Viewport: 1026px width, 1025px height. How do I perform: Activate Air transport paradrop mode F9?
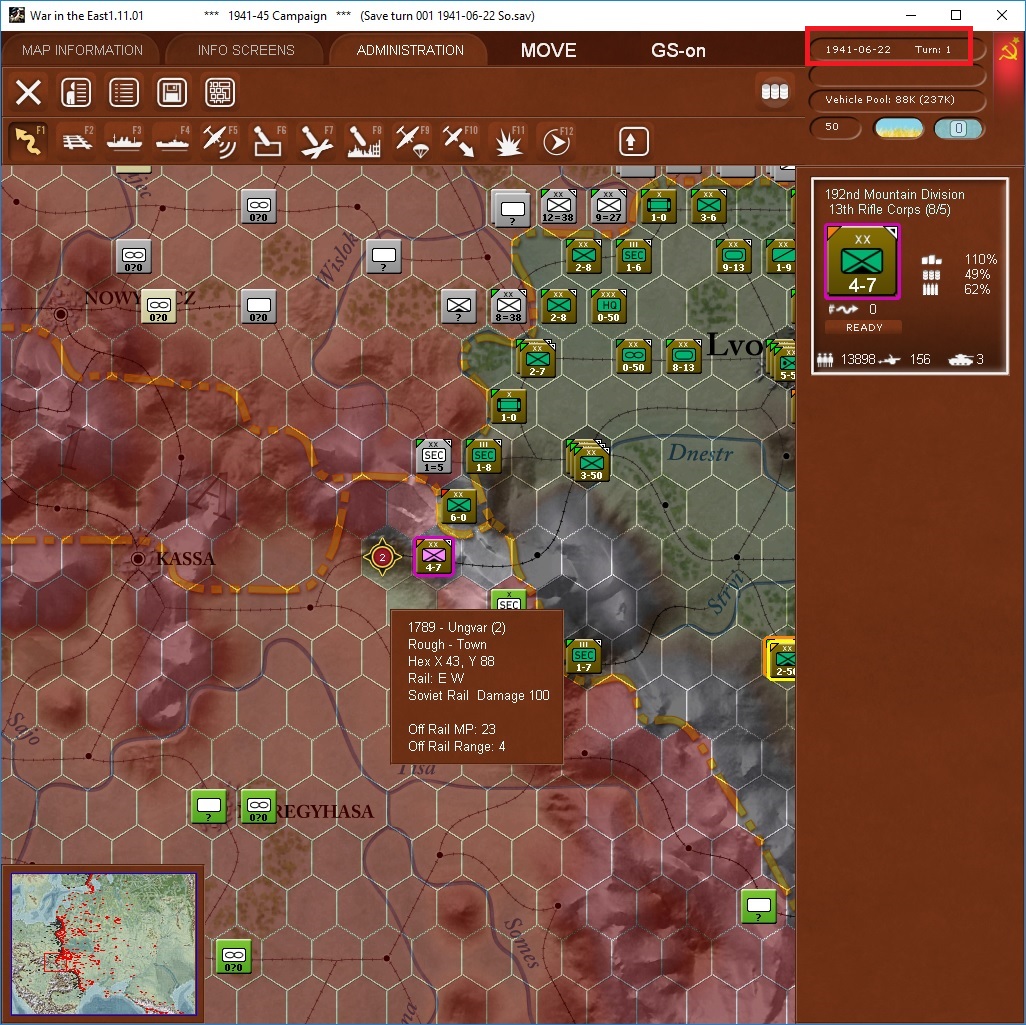[412, 141]
